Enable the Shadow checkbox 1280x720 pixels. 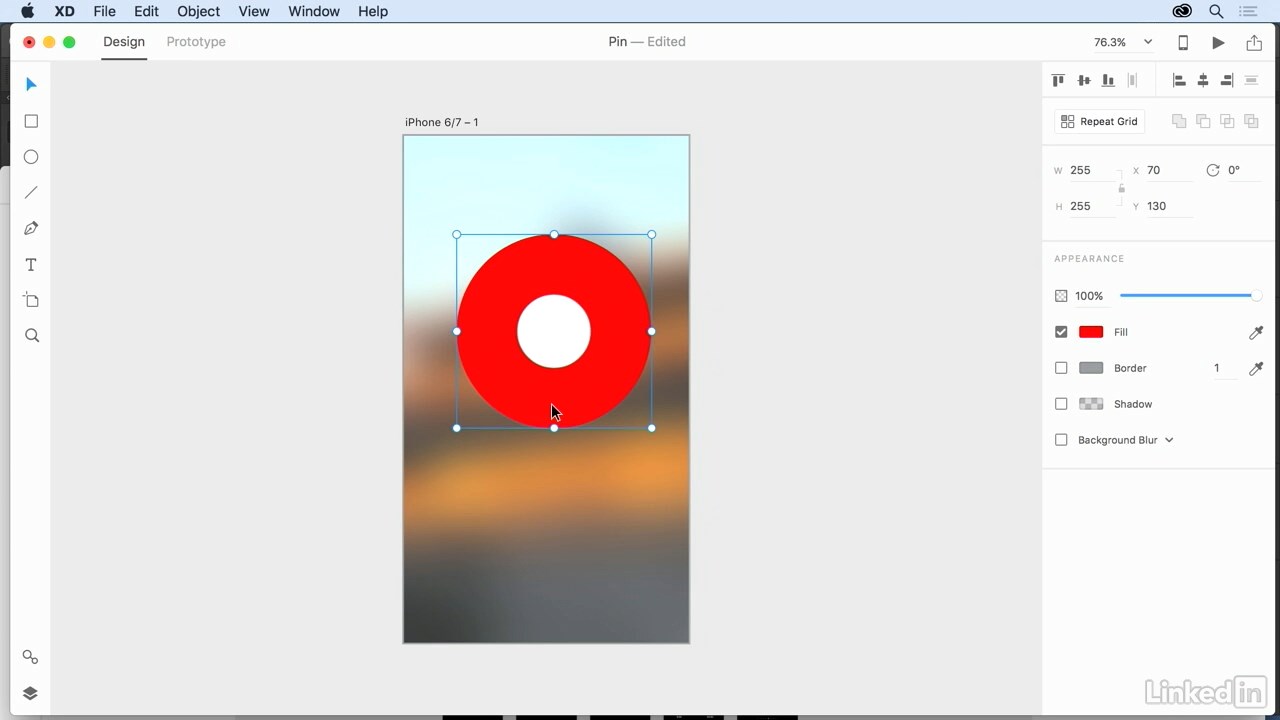(x=1061, y=404)
